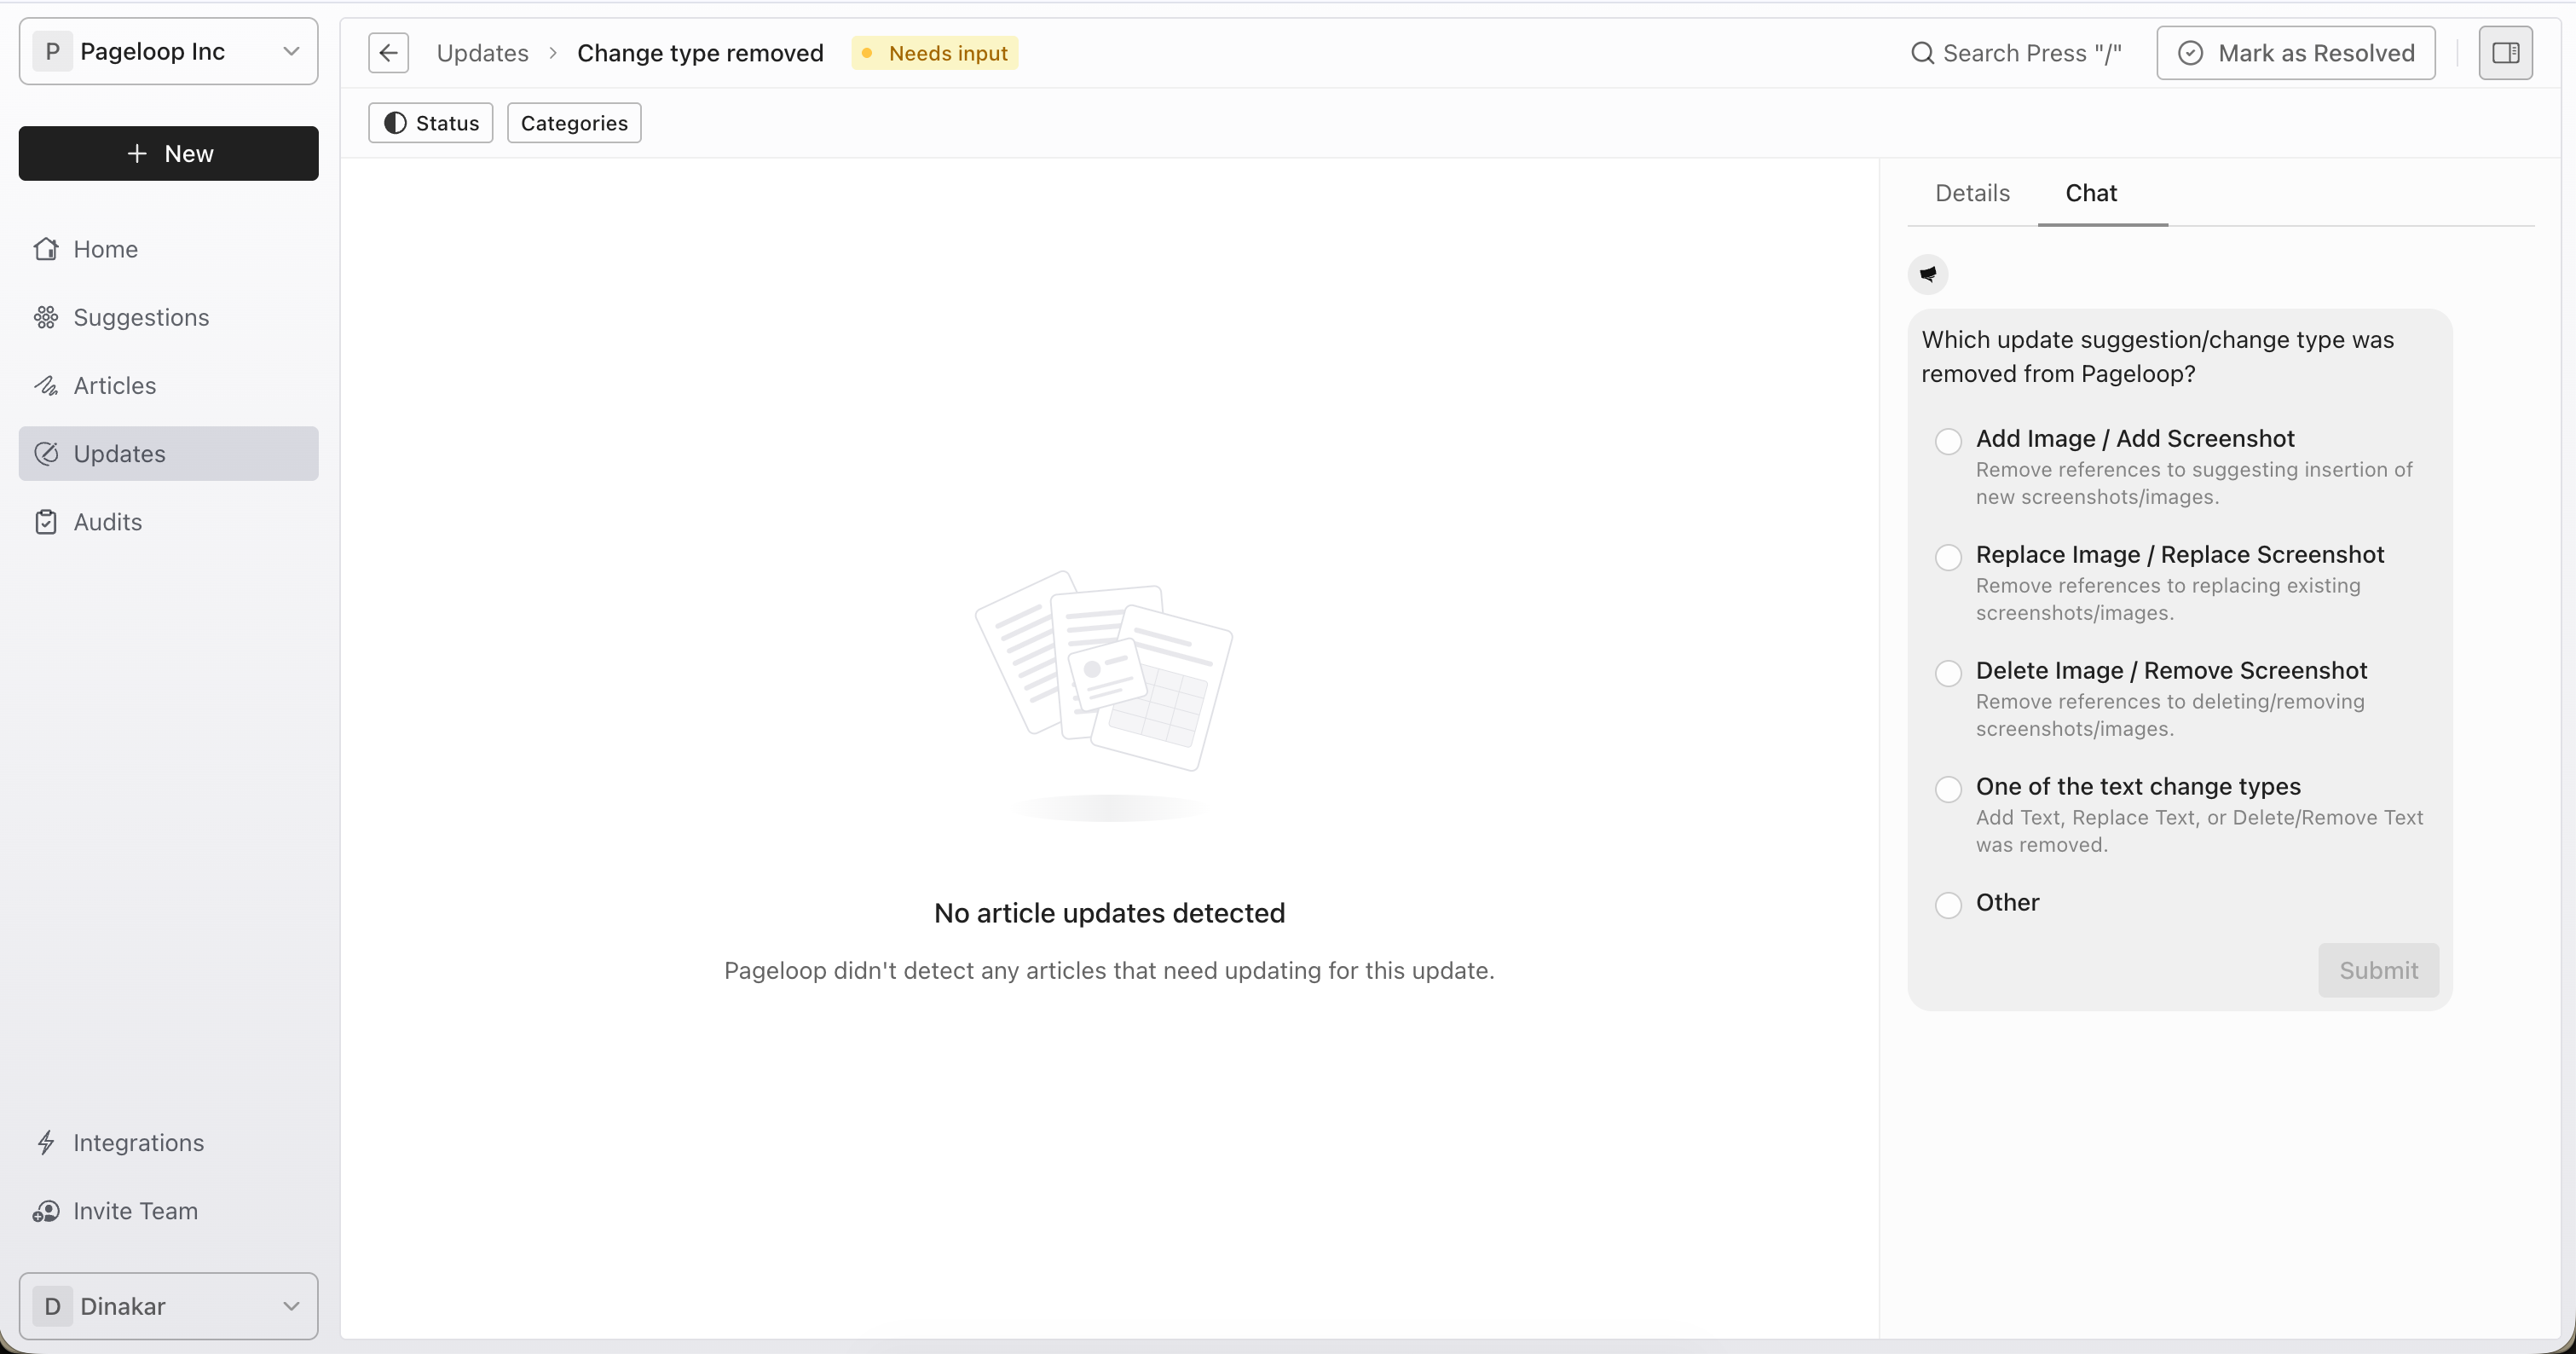
Task: Select One of the text change types
Action: click(1948, 789)
